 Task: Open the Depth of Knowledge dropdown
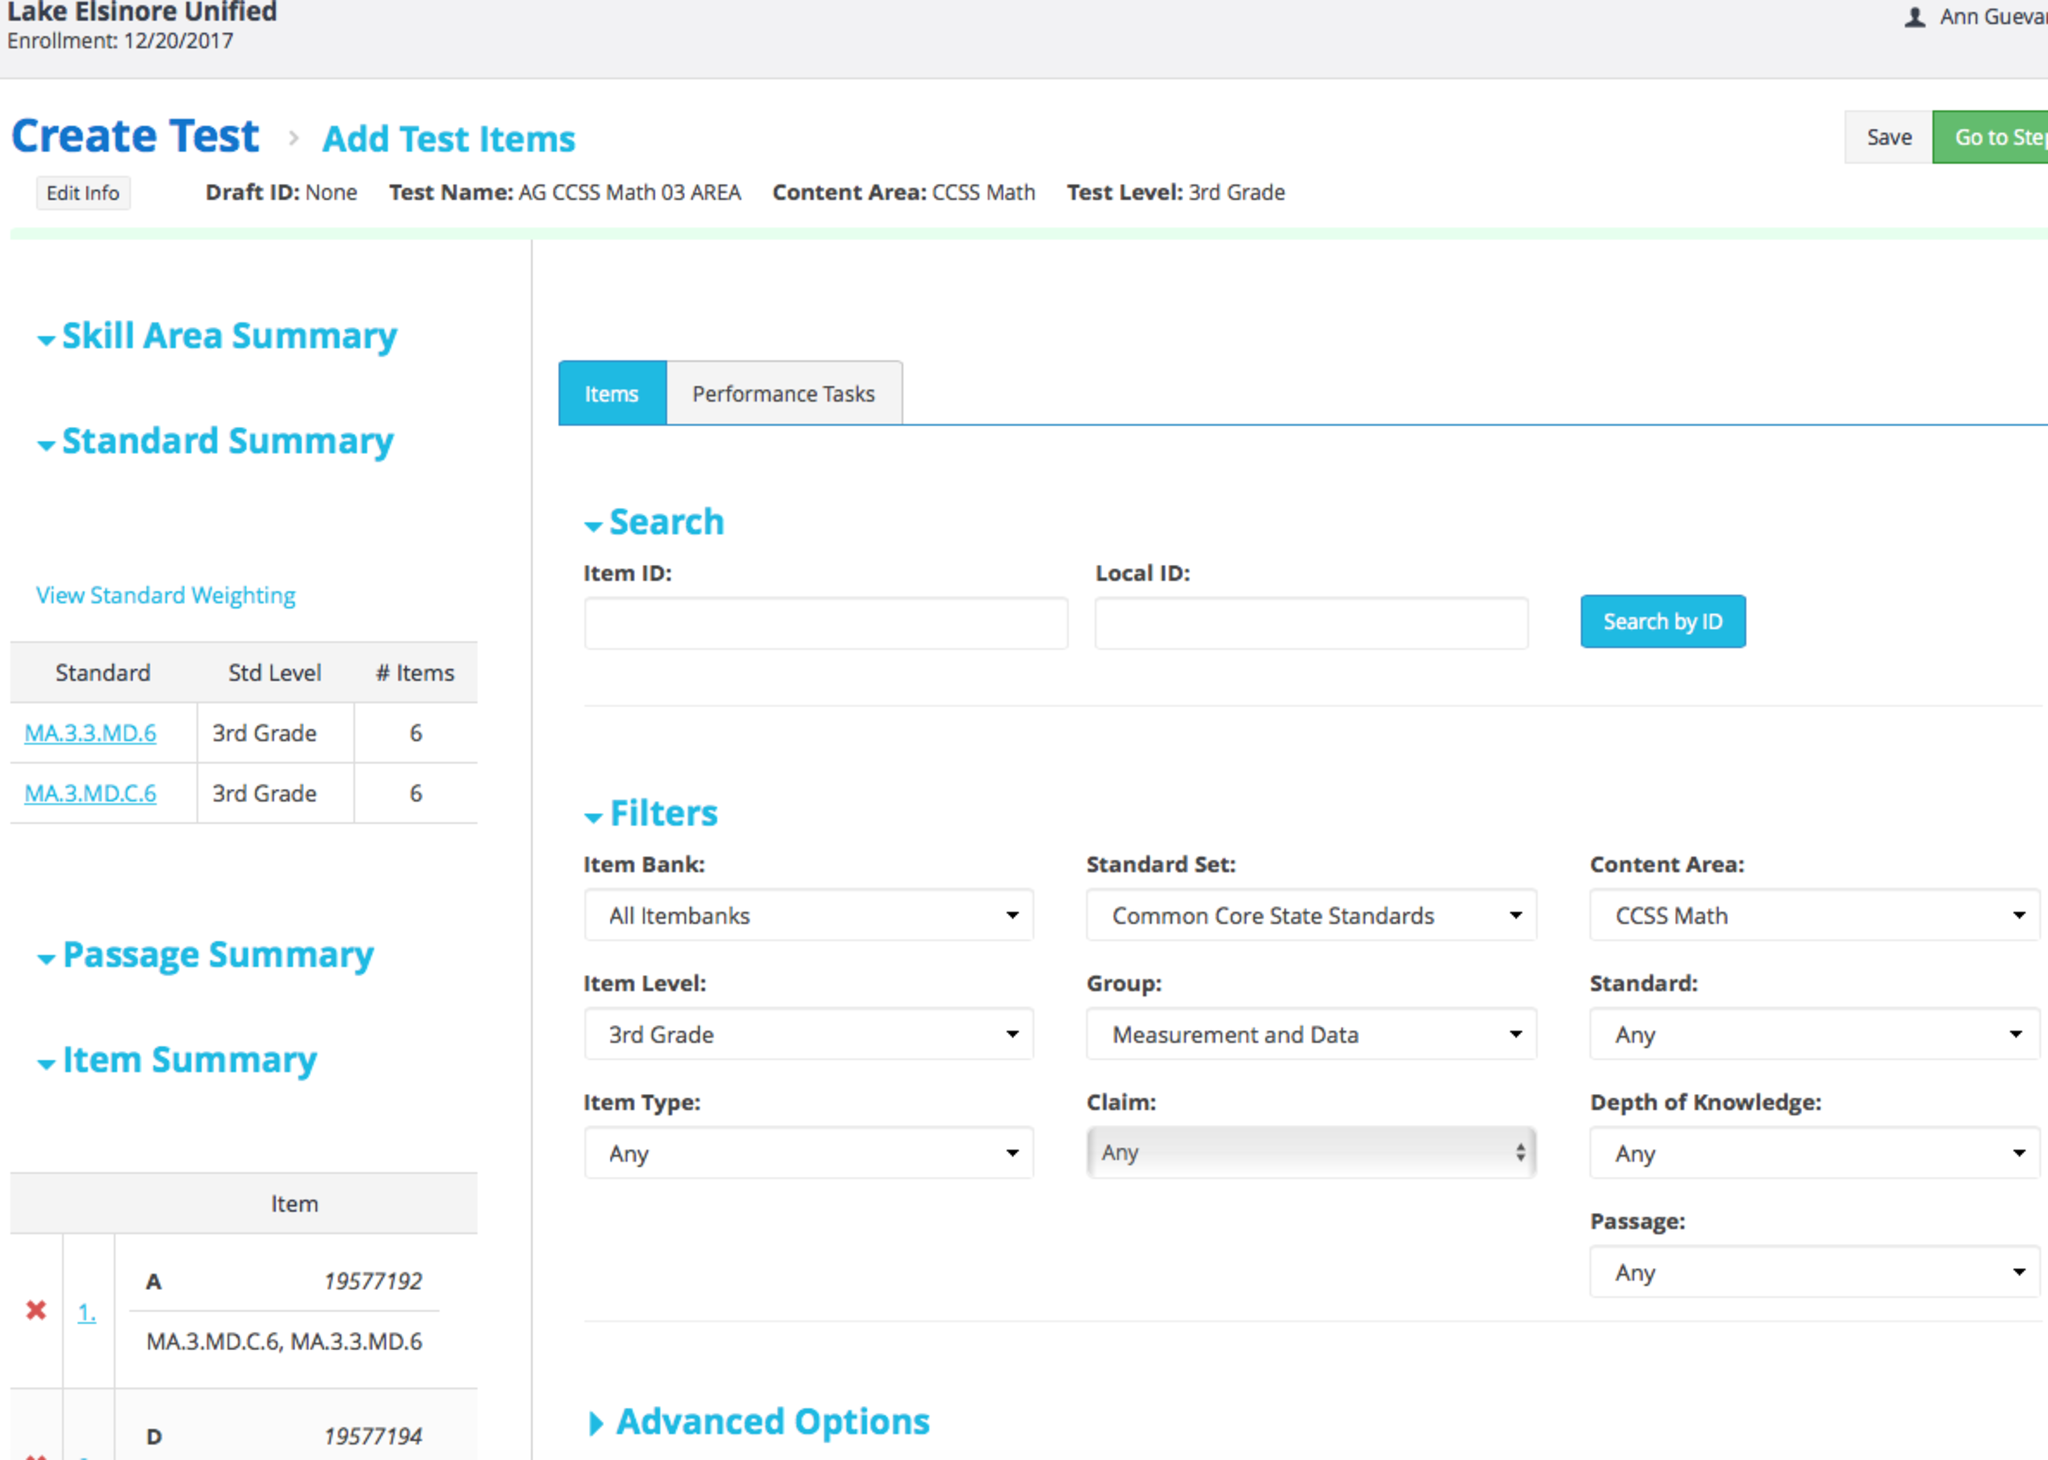[x=1813, y=1153]
